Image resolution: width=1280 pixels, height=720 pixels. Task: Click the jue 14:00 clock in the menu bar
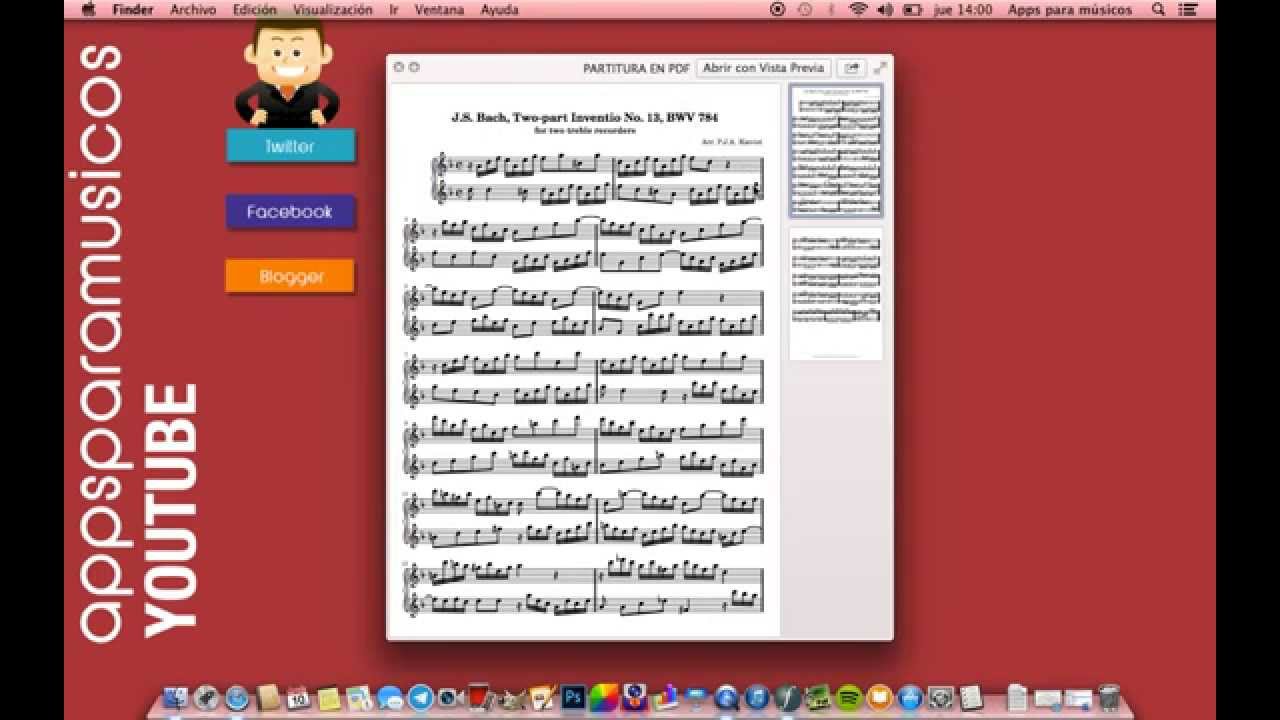pos(963,9)
